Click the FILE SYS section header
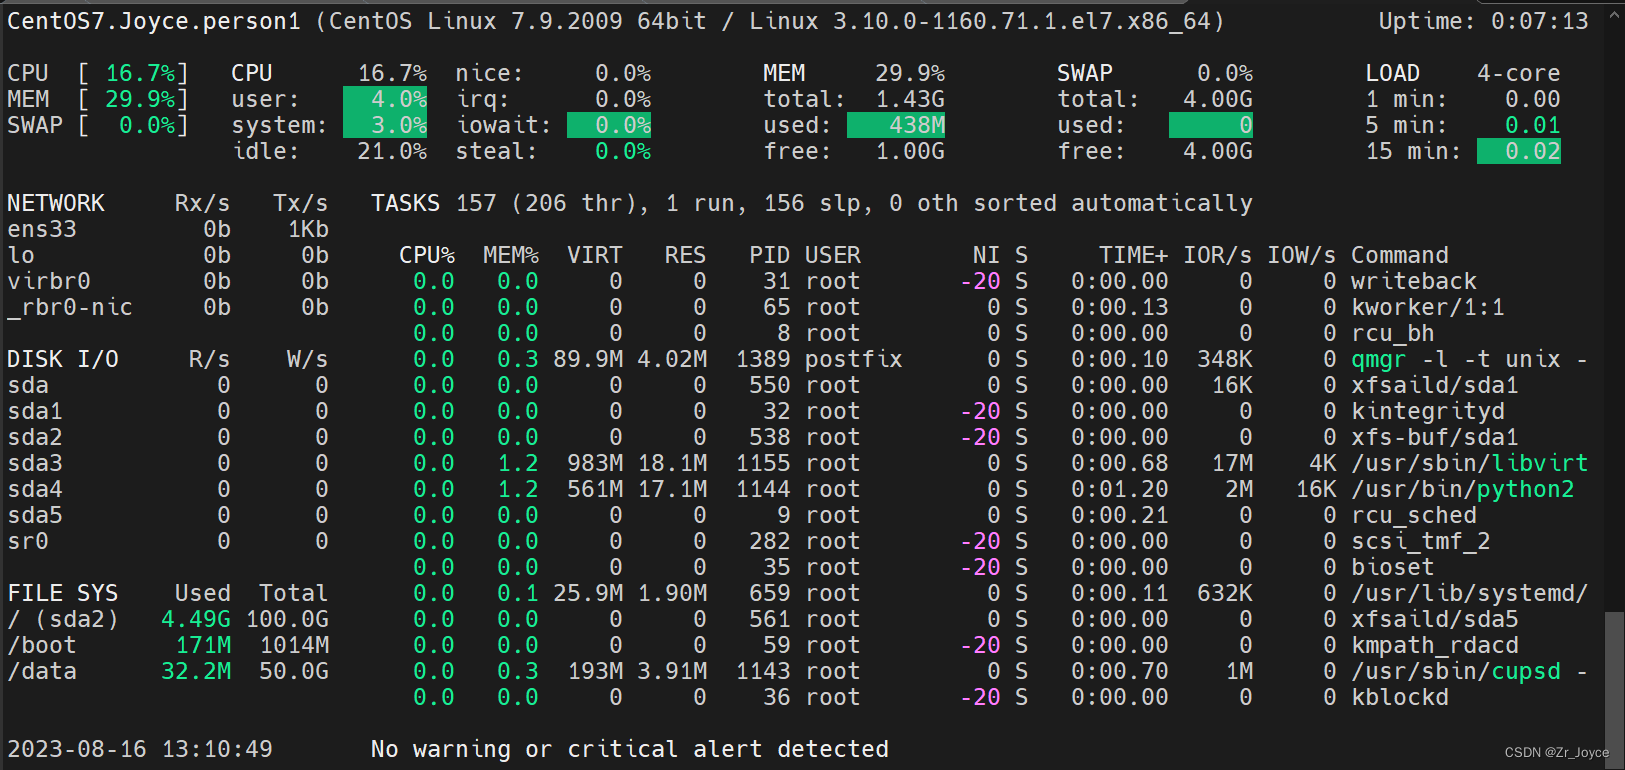Screen dimensions: 1625x770 [x=63, y=593]
